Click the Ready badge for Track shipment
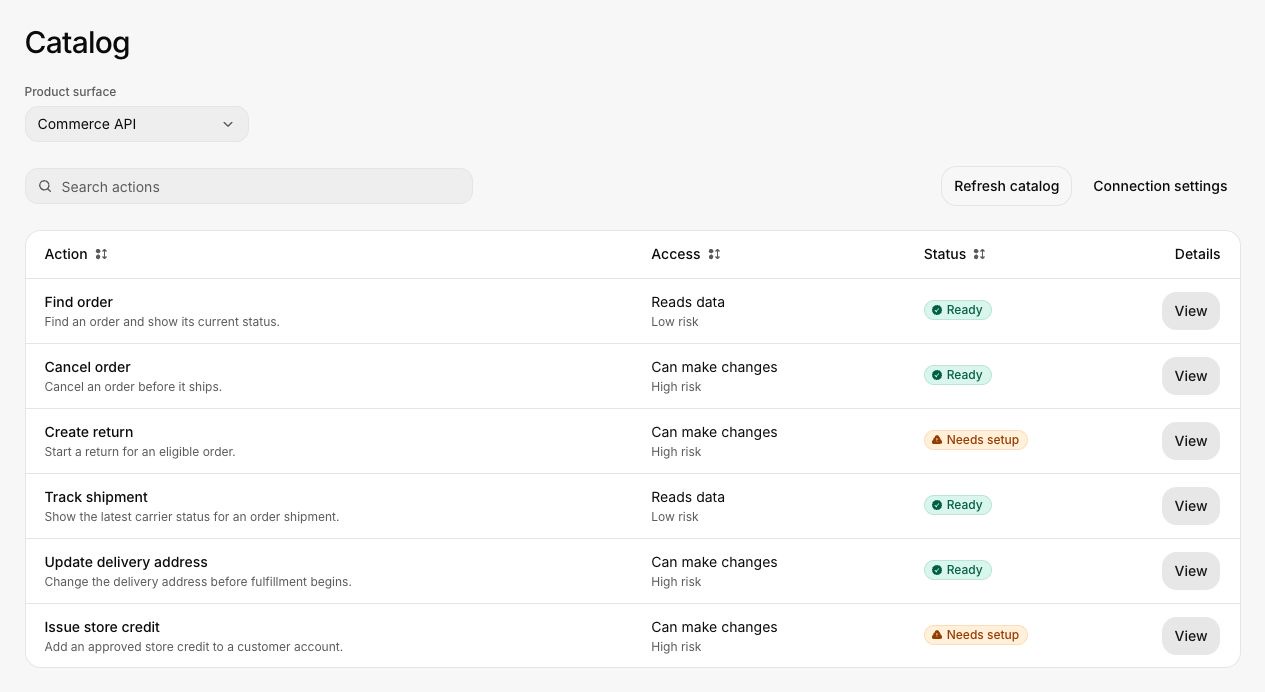1265x692 pixels. (958, 505)
